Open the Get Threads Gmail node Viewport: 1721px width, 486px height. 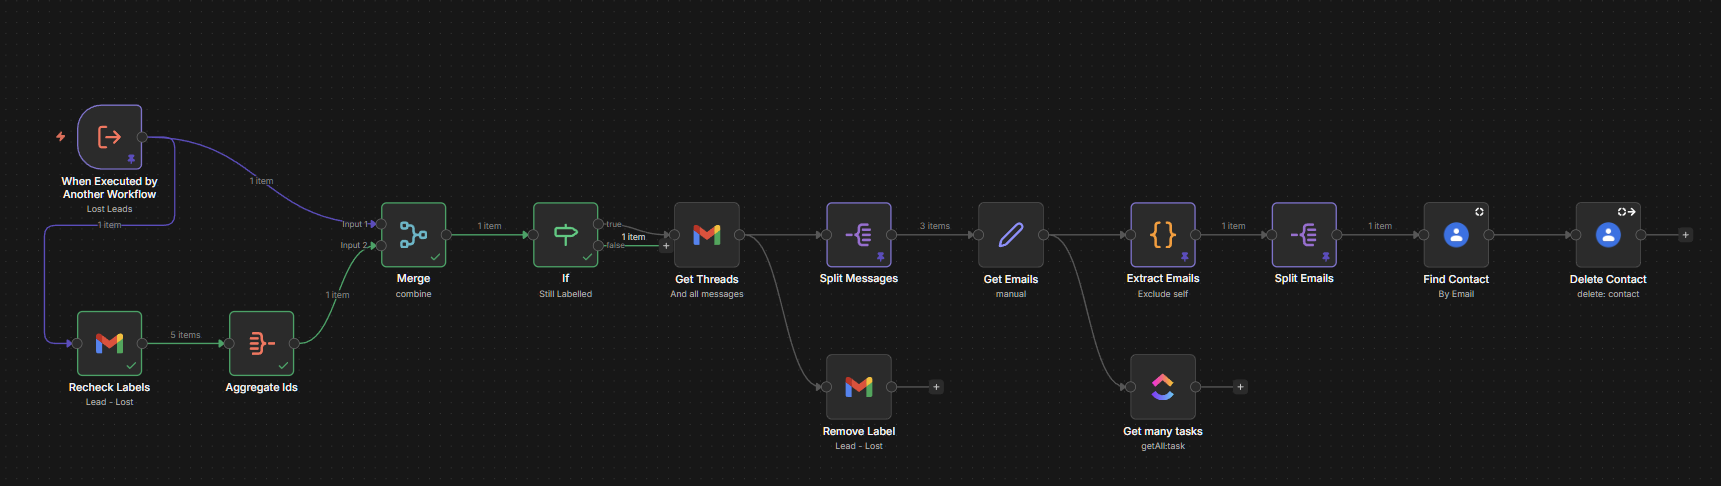[707, 235]
